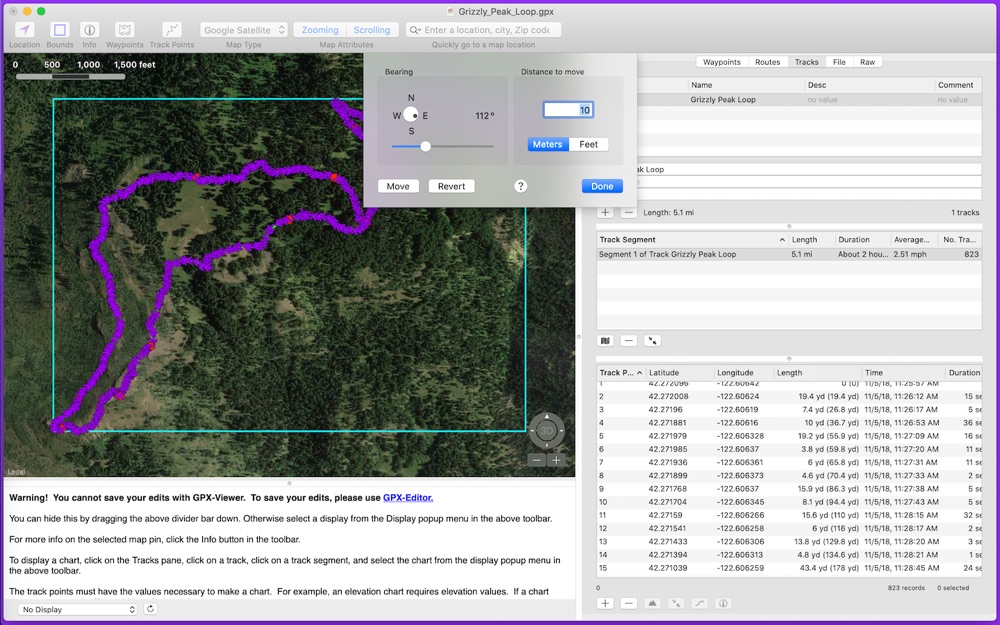The width and height of the screenshot is (1000, 625).
Task: Click the bearing slider knob
Action: 425,146
